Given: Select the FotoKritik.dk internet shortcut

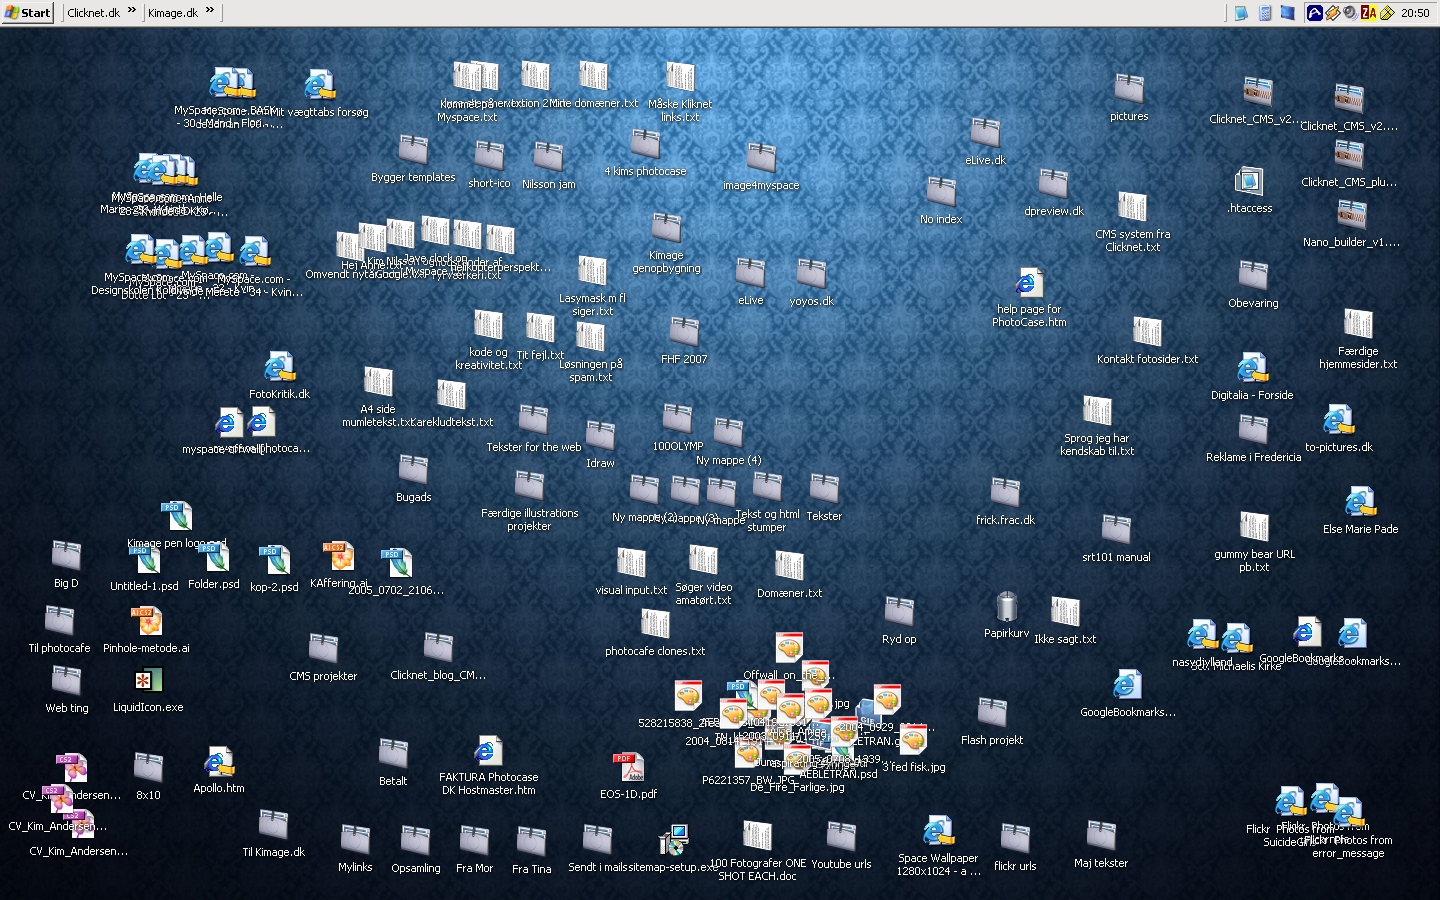Looking at the screenshot, I should click(279, 369).
